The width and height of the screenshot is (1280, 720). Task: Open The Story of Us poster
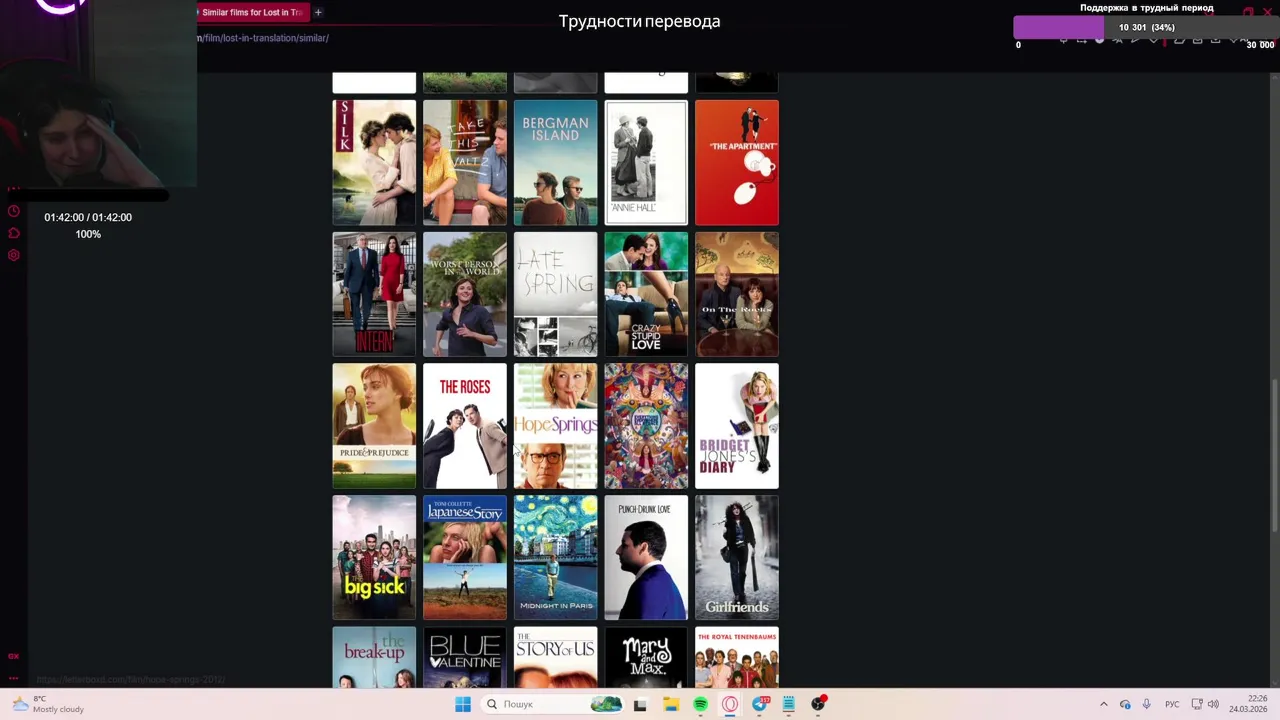(555, 657)
